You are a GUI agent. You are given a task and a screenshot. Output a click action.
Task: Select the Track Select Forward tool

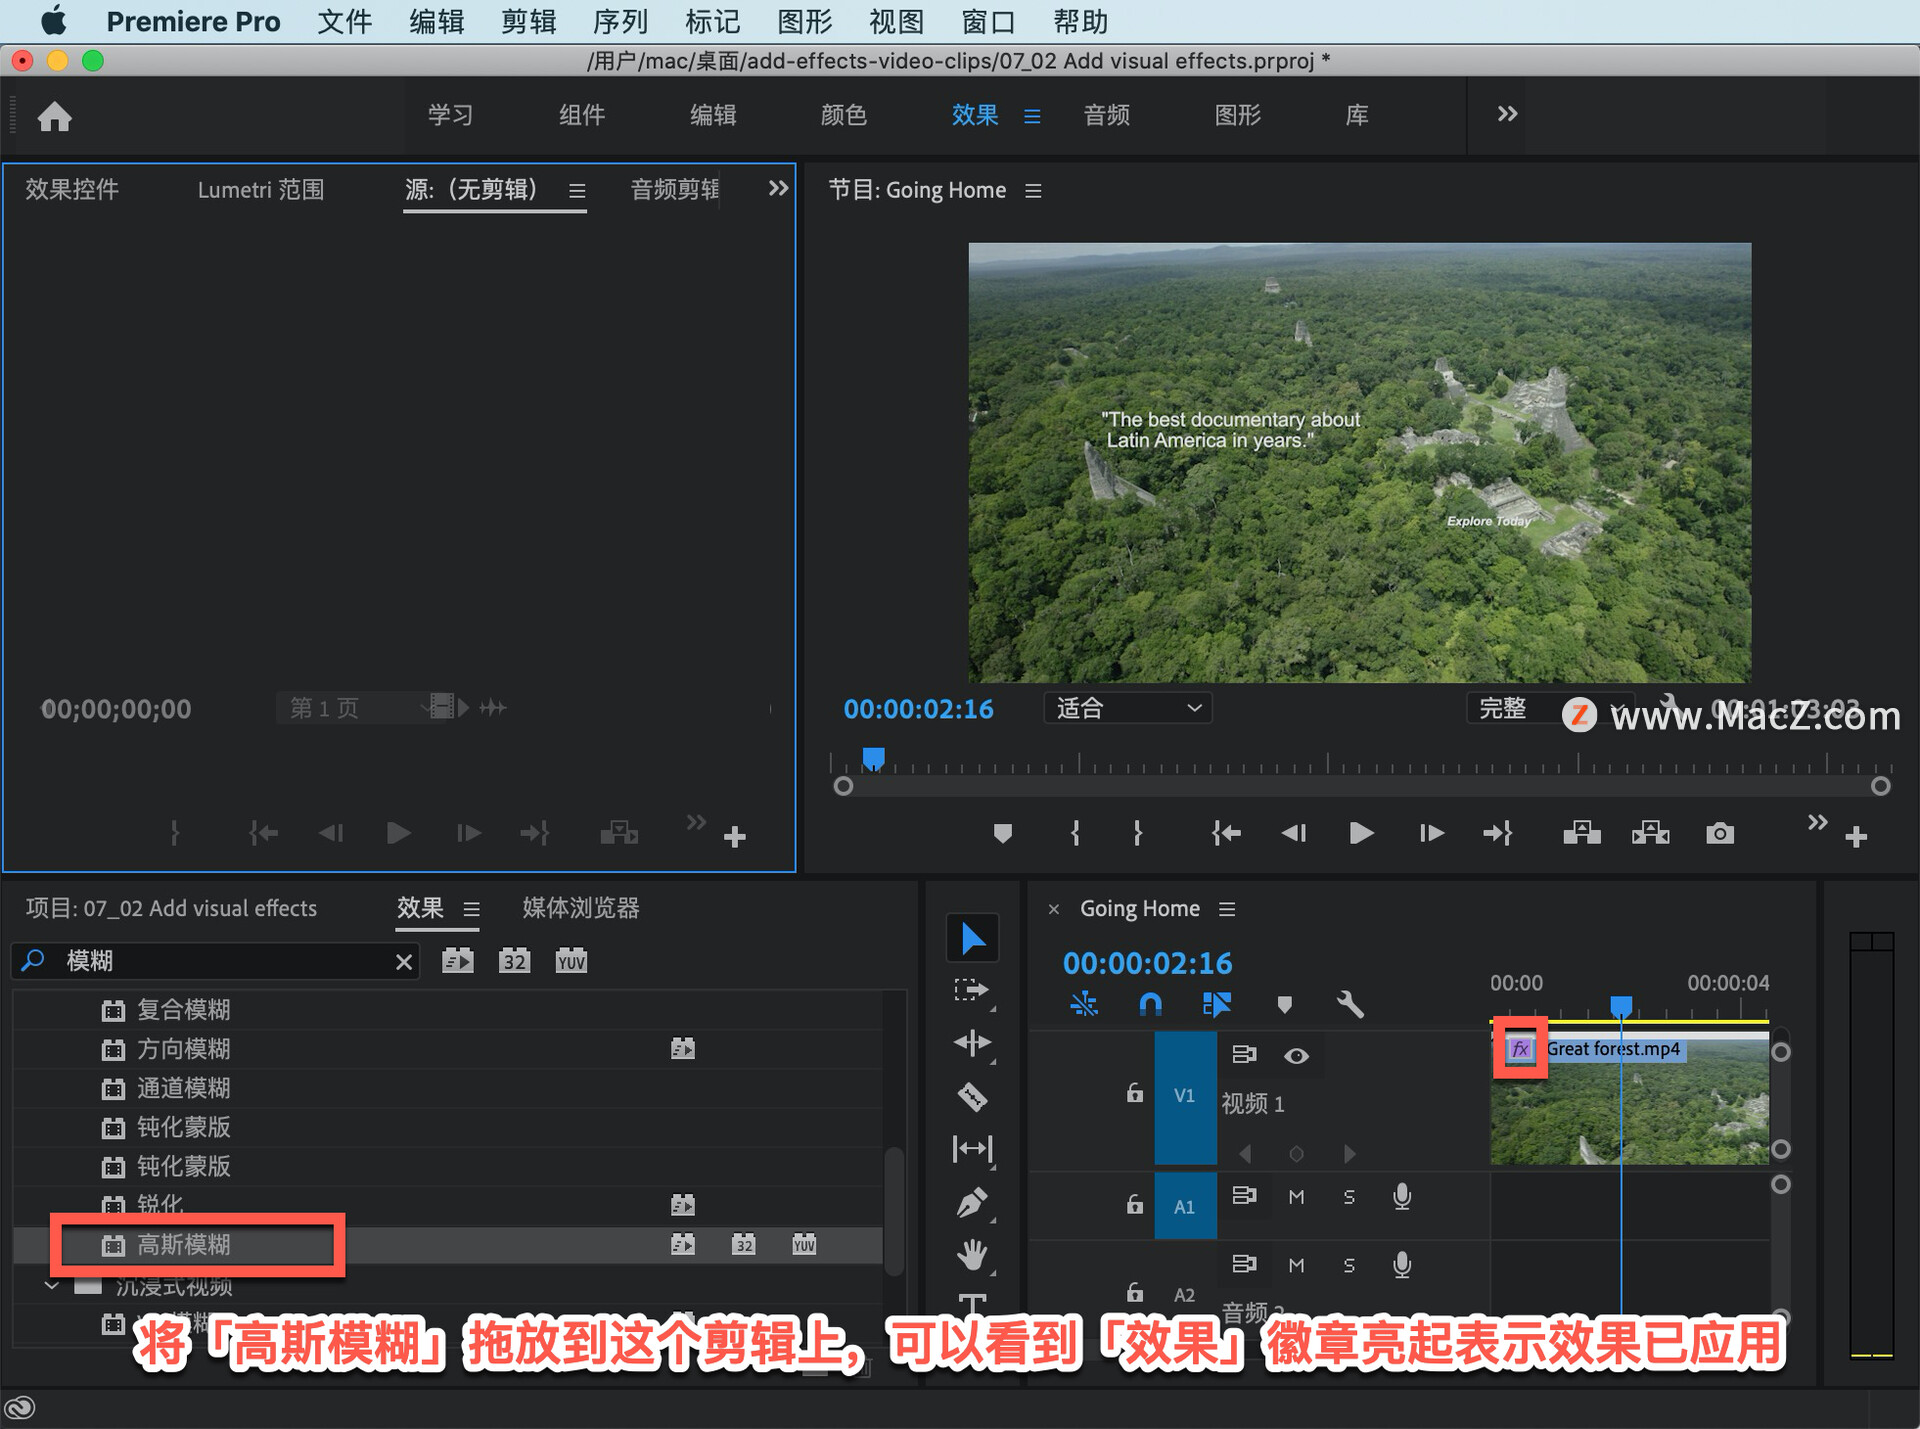click(972, 990)
